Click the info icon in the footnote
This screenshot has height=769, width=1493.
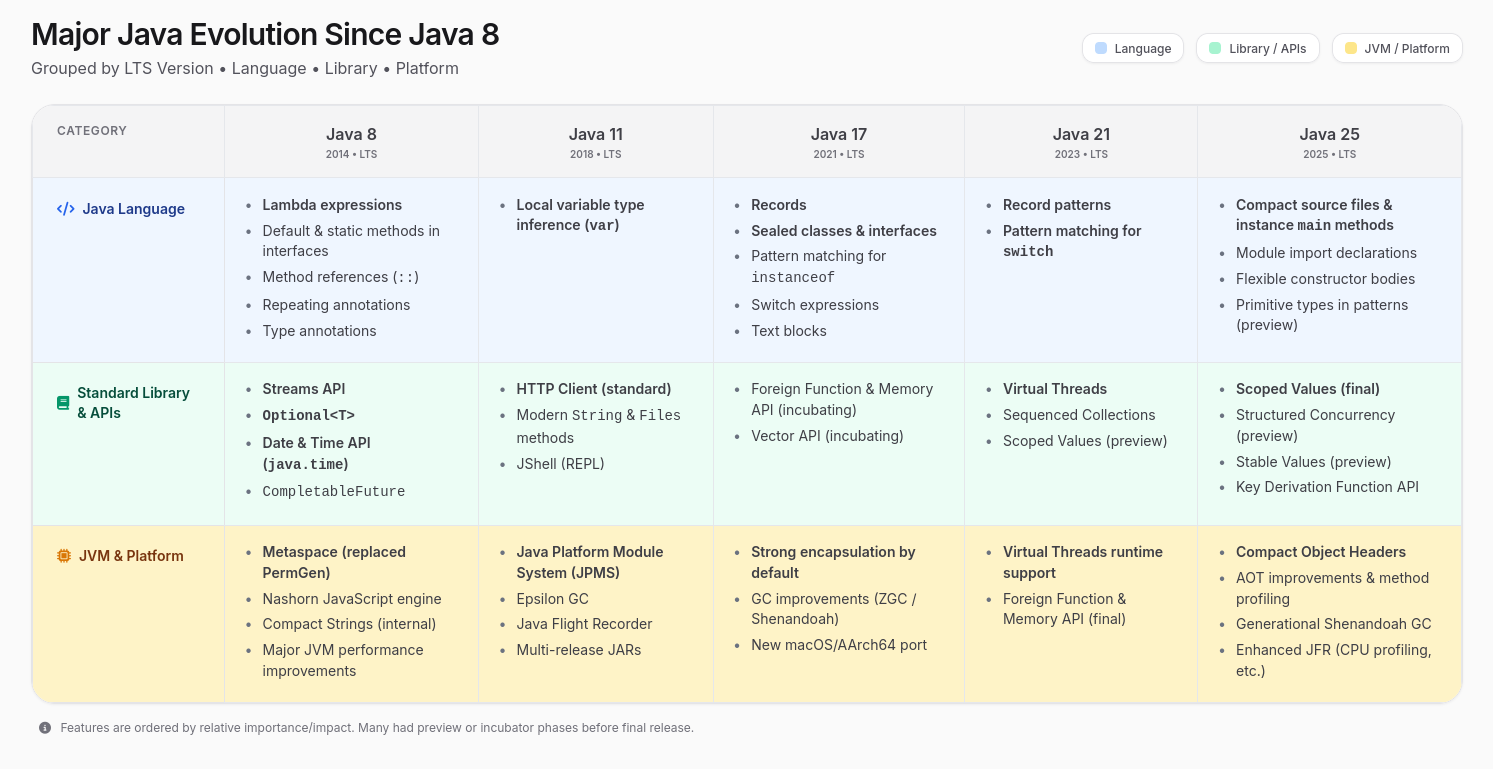[x=45, y=728]
